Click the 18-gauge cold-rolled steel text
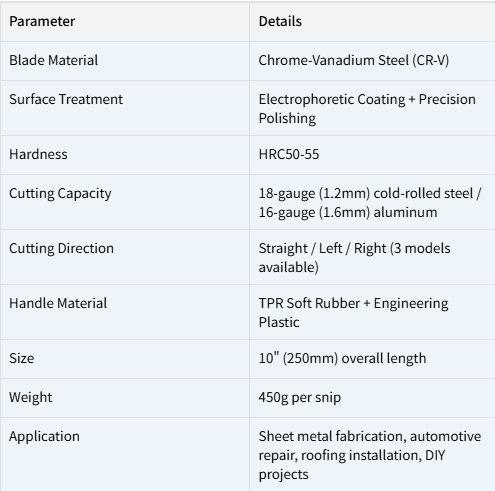Image resolution: width=495 pixels, height=491 pixels. click(370, 193)
